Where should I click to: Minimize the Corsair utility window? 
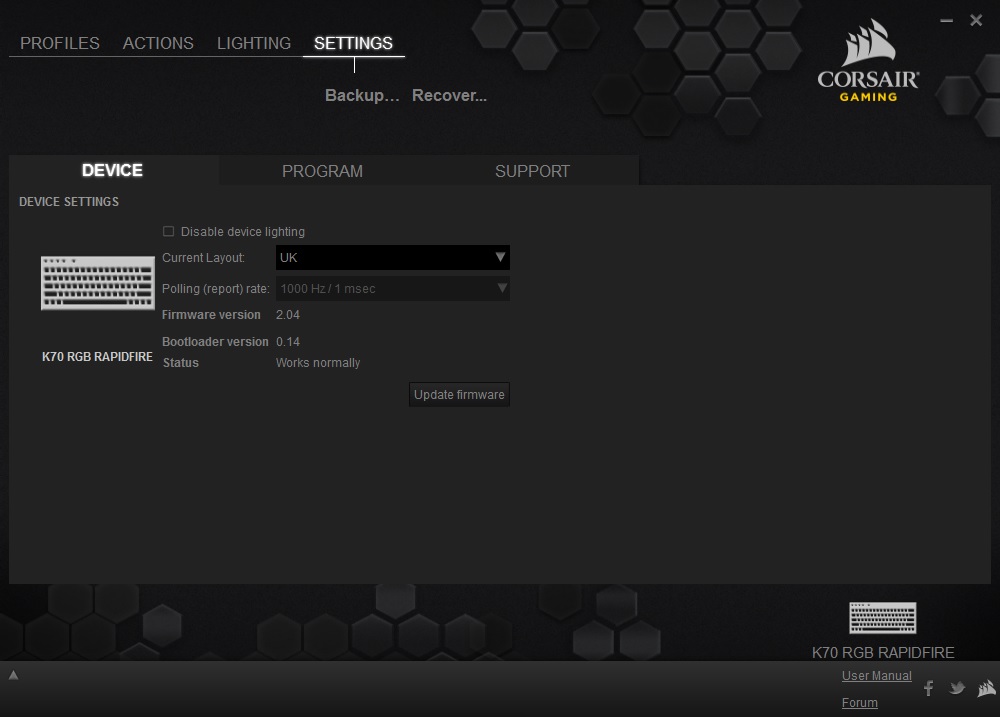click(946, 20)
